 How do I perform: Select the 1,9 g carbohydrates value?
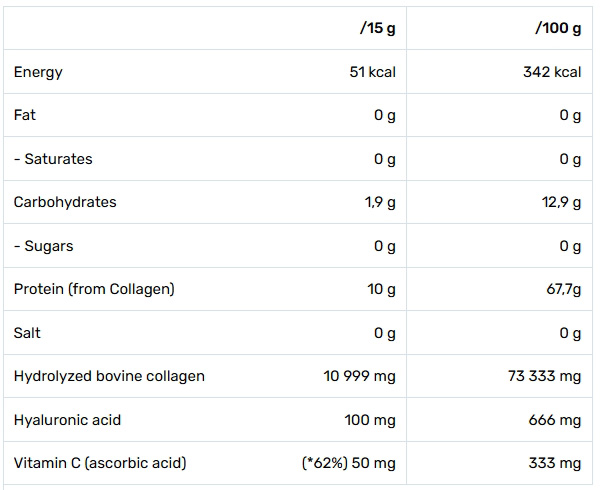coord(380,202)
